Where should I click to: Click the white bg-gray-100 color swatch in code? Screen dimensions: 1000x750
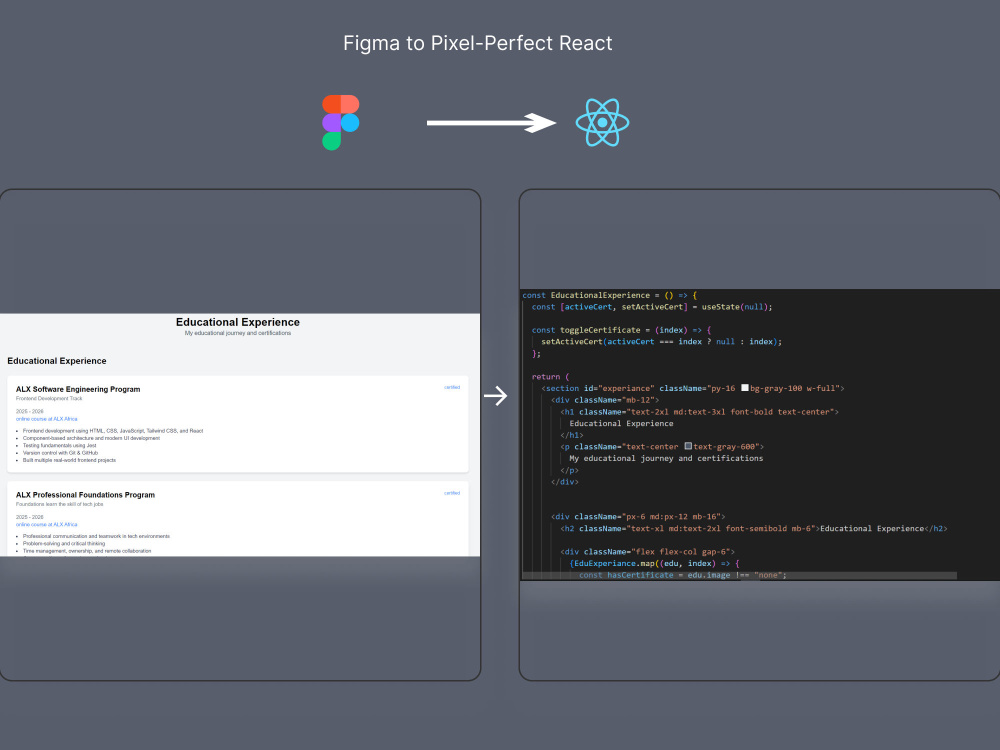click(x=744, y=388)
